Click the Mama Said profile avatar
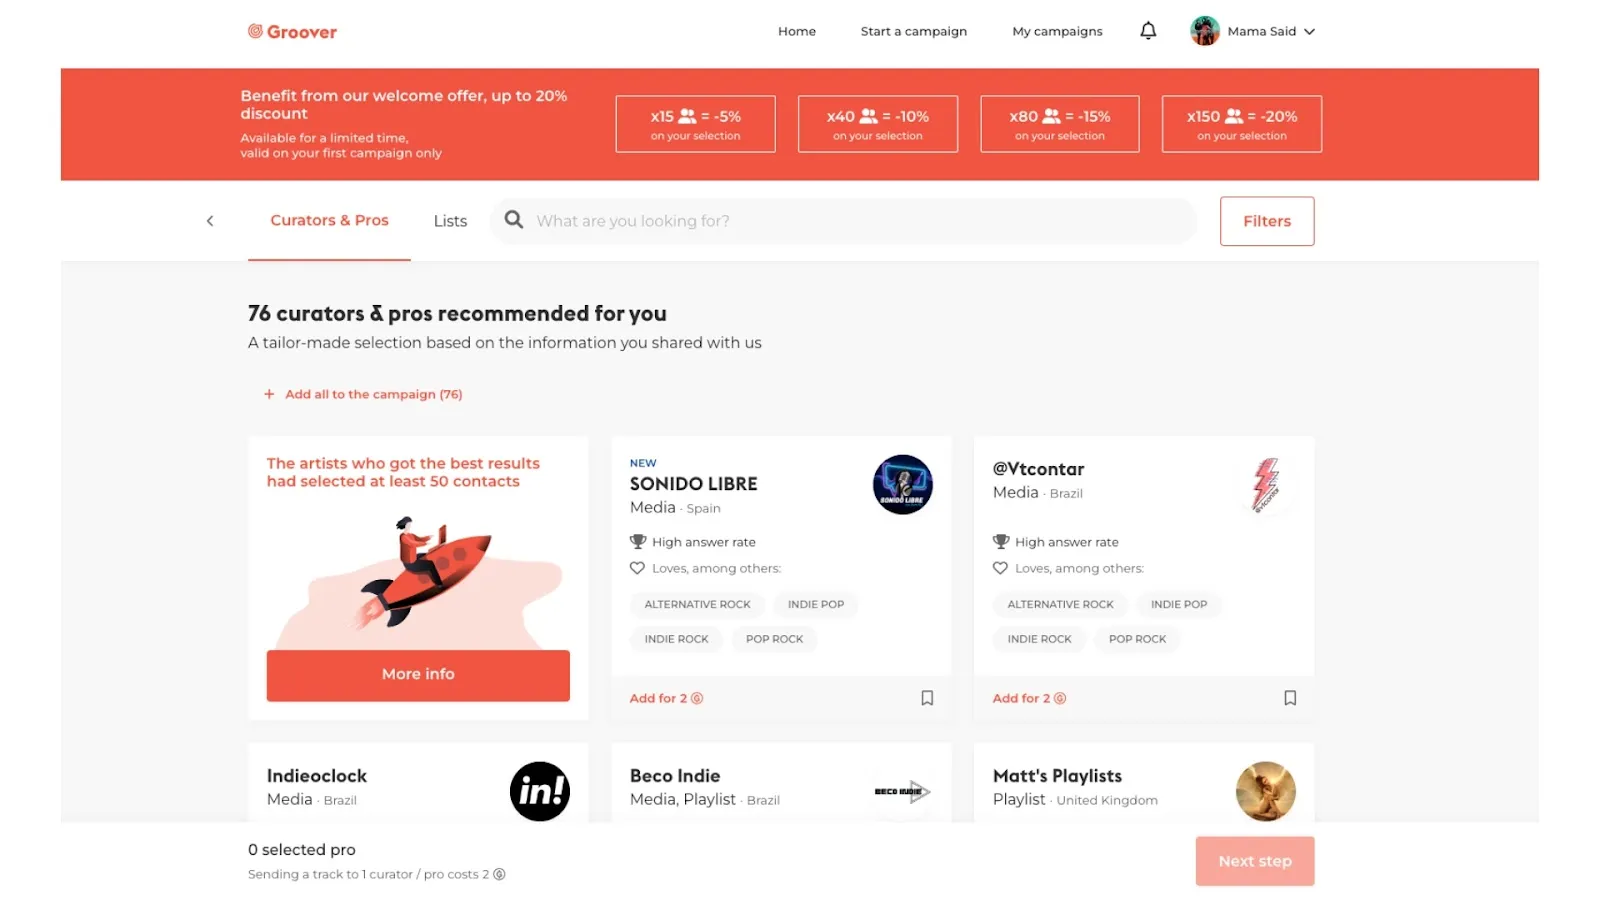Image resolution: width=1600 pixels, height=900 pixels. pos(1205,31)
